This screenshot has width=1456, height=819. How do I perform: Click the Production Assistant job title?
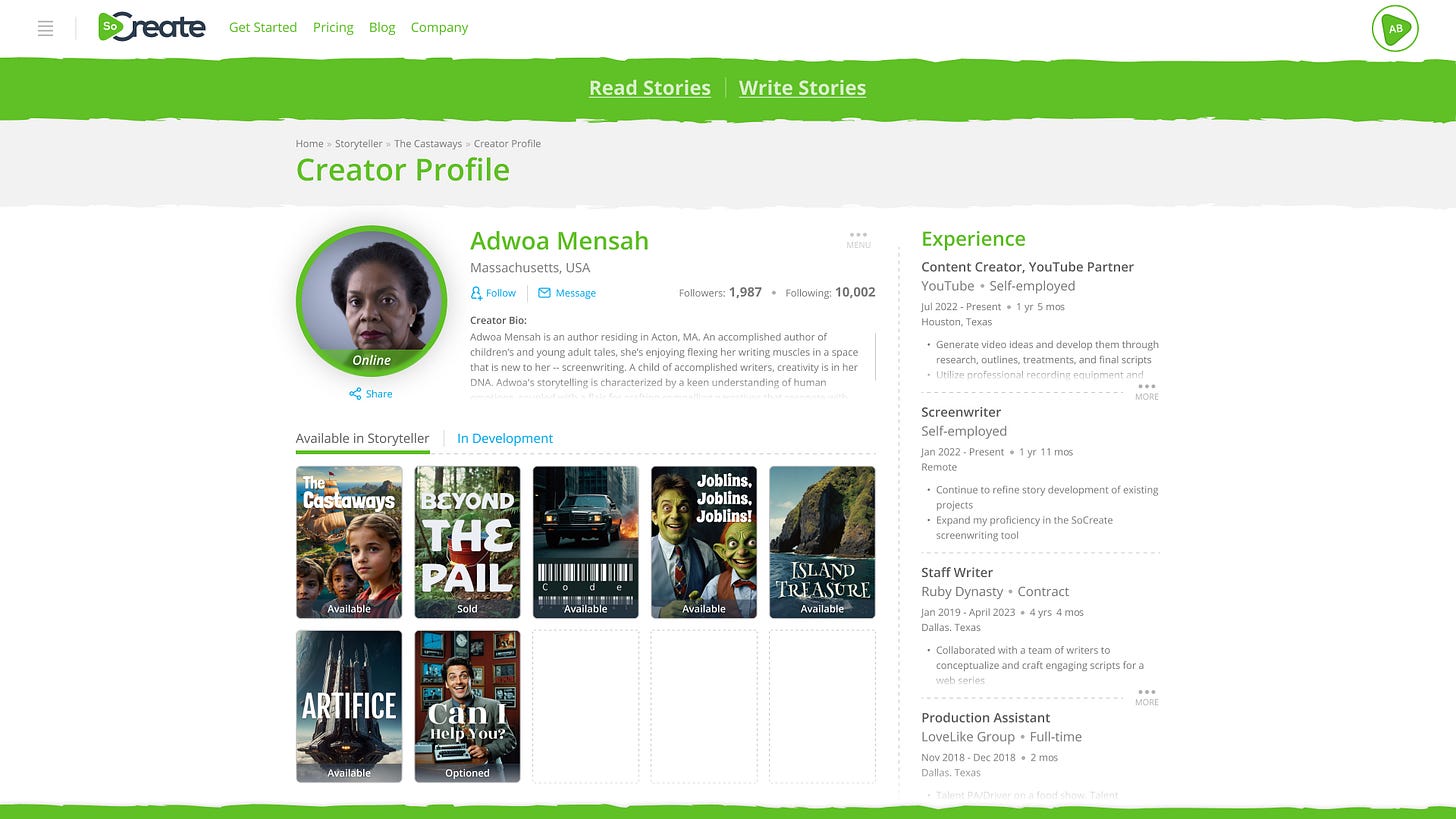point(985,718)
